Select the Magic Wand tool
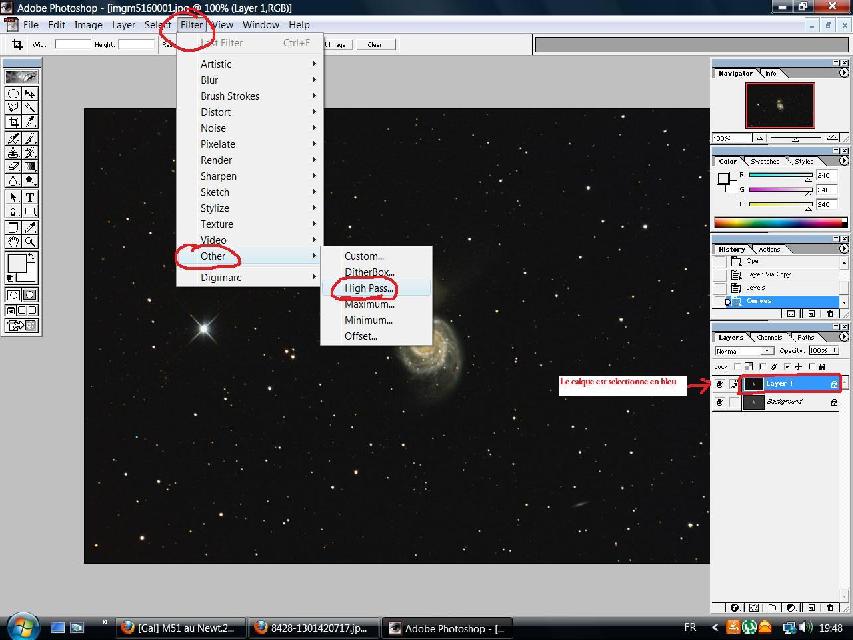The image size is (853, 640). click(30, 107)
